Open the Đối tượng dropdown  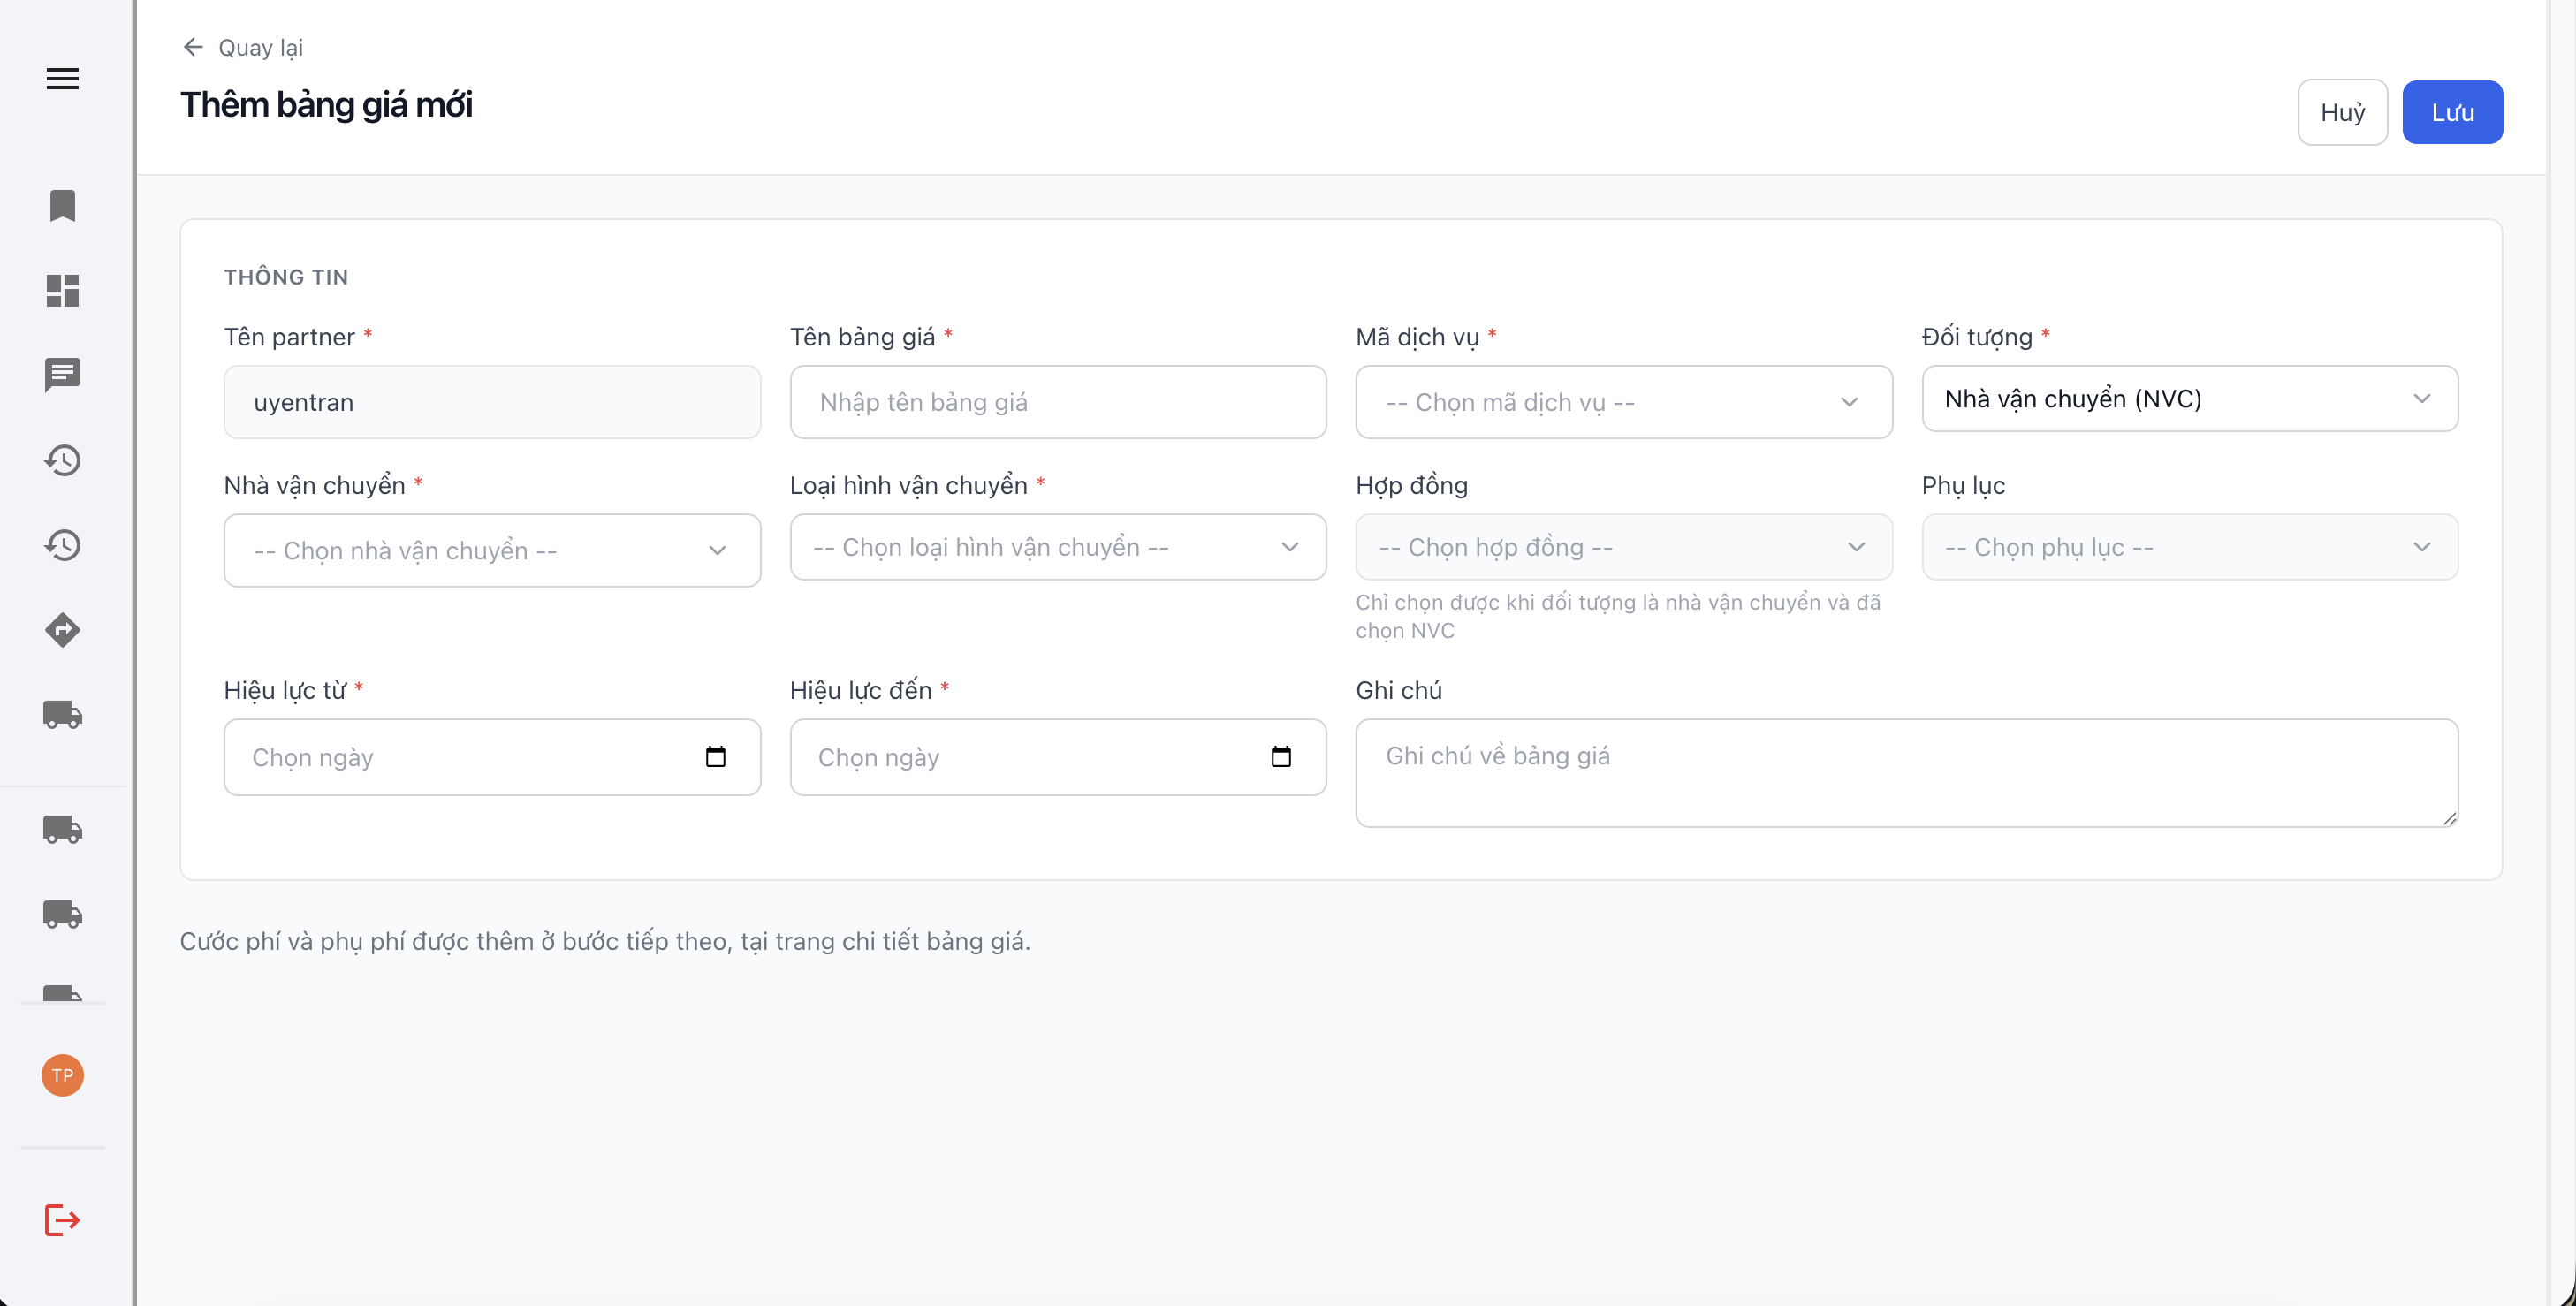pyautogui.click(x=2190, y=399)
